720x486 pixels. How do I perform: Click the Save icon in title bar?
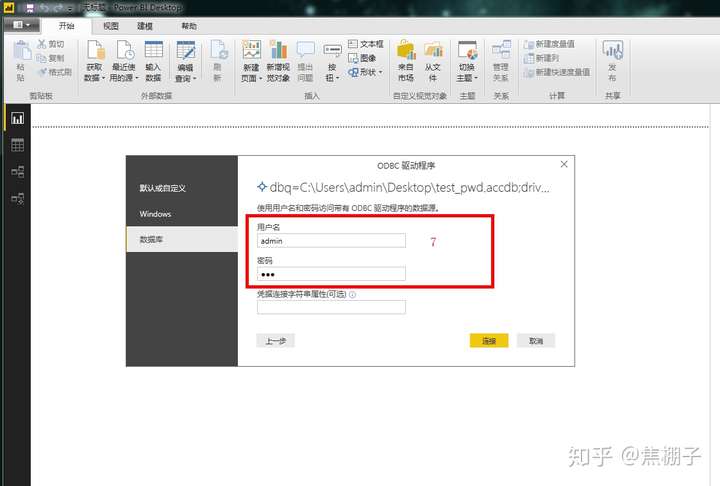click(x=30, y=8)
